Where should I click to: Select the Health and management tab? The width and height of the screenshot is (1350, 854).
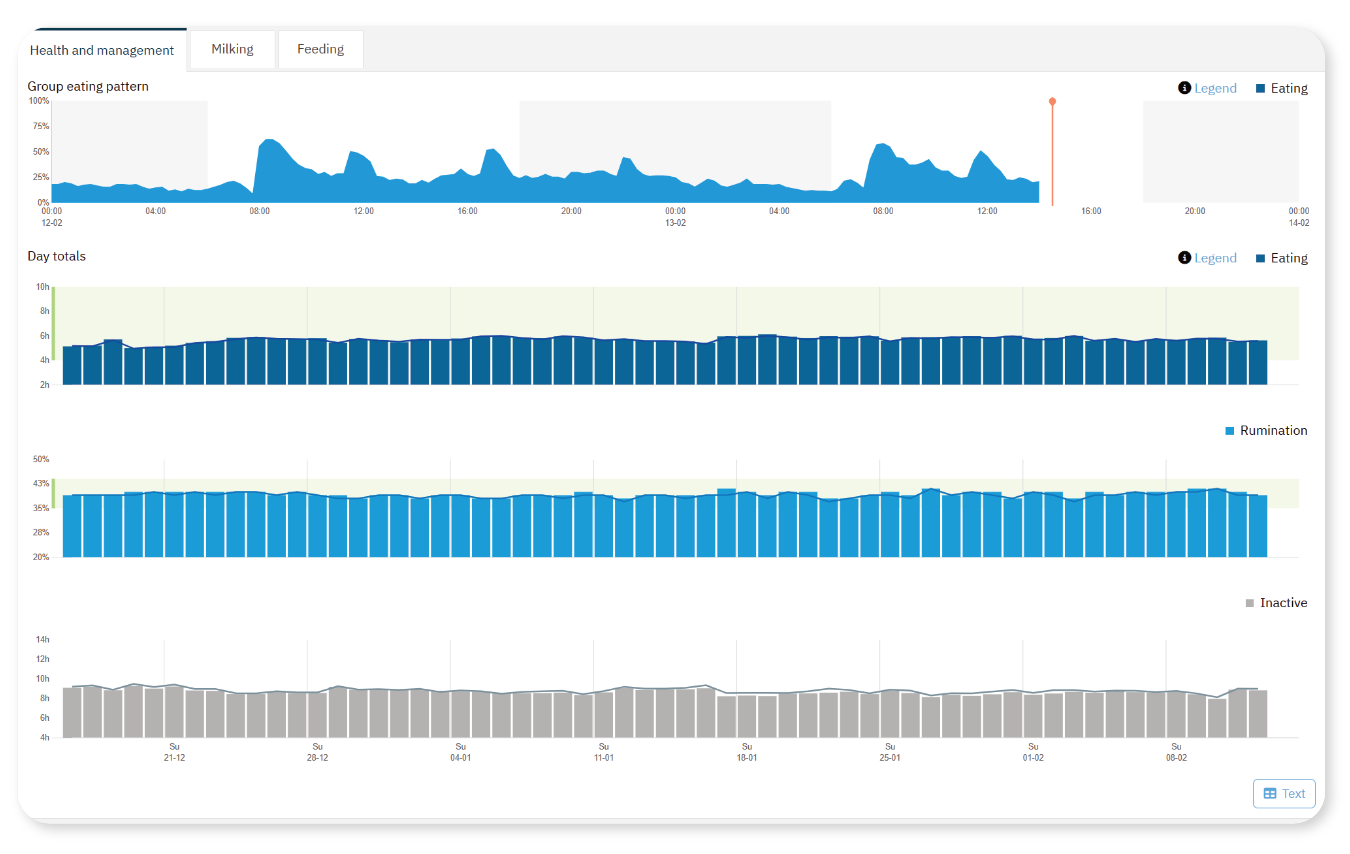(102, 50)
